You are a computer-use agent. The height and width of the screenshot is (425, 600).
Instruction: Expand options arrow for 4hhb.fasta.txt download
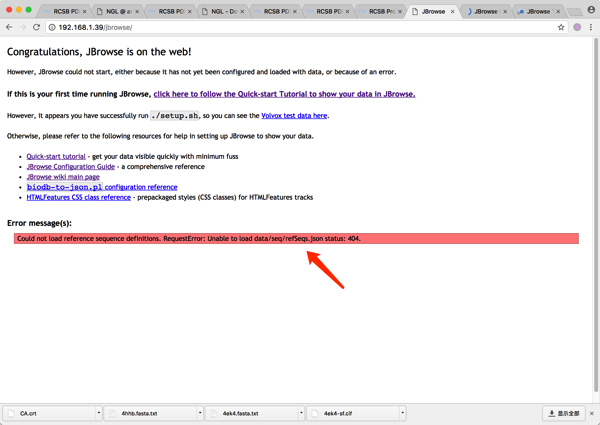(200, 413)
